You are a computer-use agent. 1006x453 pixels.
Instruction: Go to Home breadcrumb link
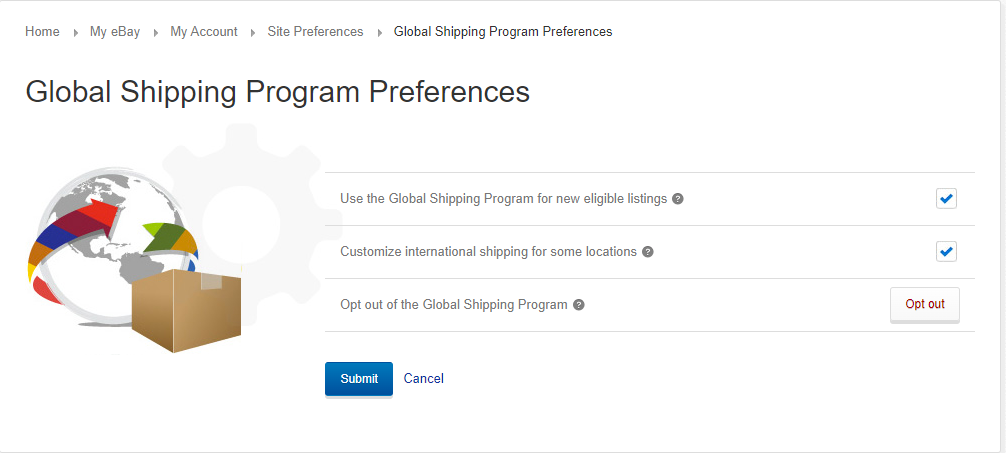(42, 31)
